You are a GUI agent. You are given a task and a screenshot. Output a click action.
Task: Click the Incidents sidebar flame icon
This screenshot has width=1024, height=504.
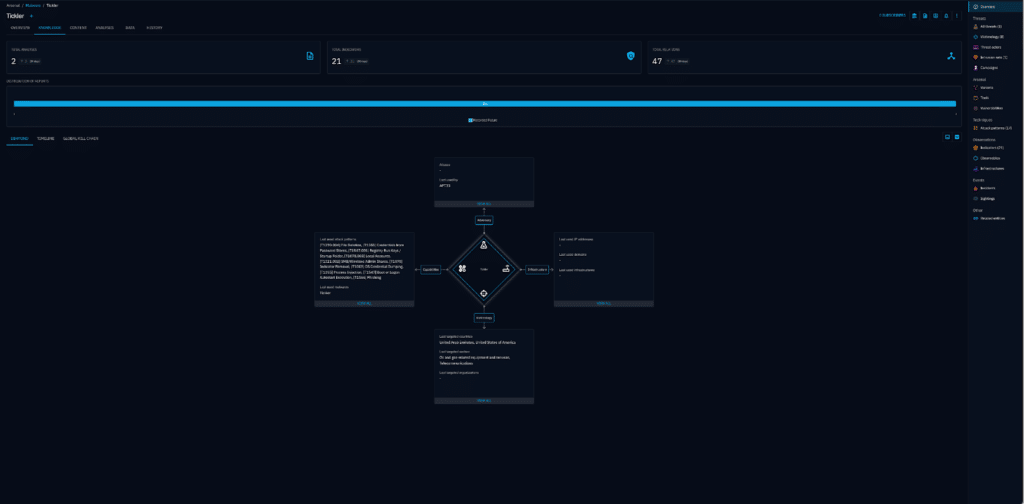pos(975,188)
